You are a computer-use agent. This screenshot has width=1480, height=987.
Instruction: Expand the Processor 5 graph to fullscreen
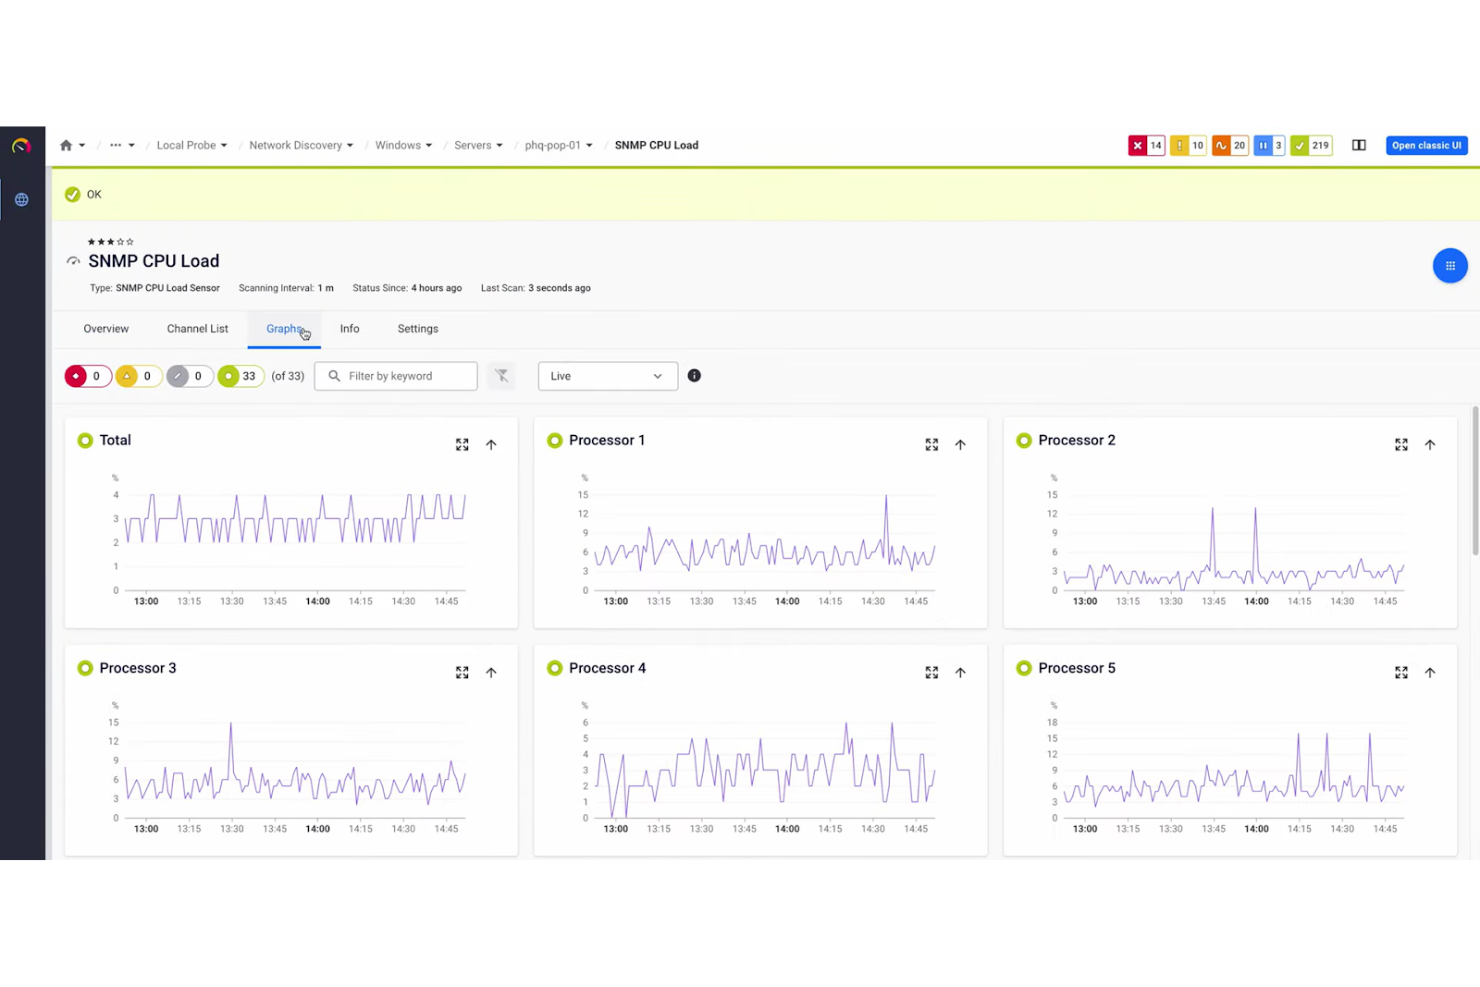(1401, 673)
